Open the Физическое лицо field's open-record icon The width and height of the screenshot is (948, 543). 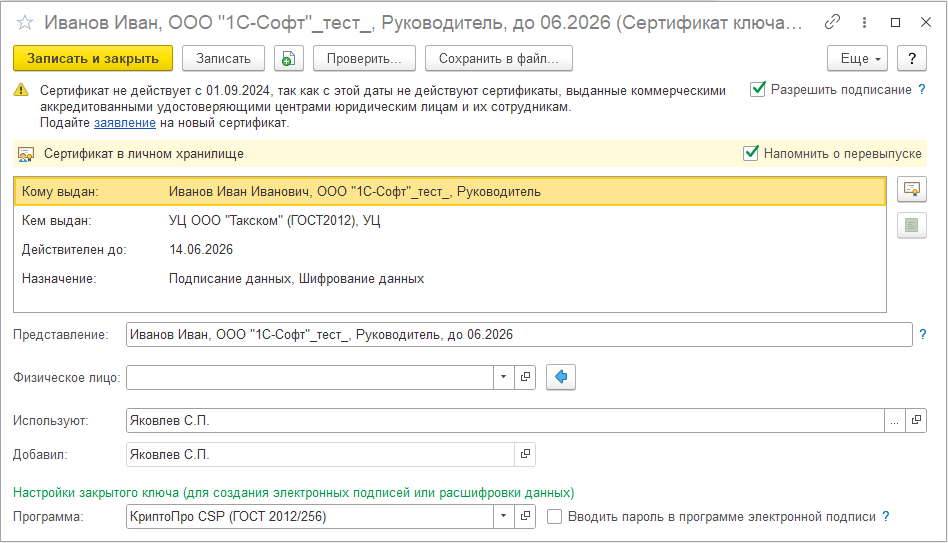[x=526, y=377]
